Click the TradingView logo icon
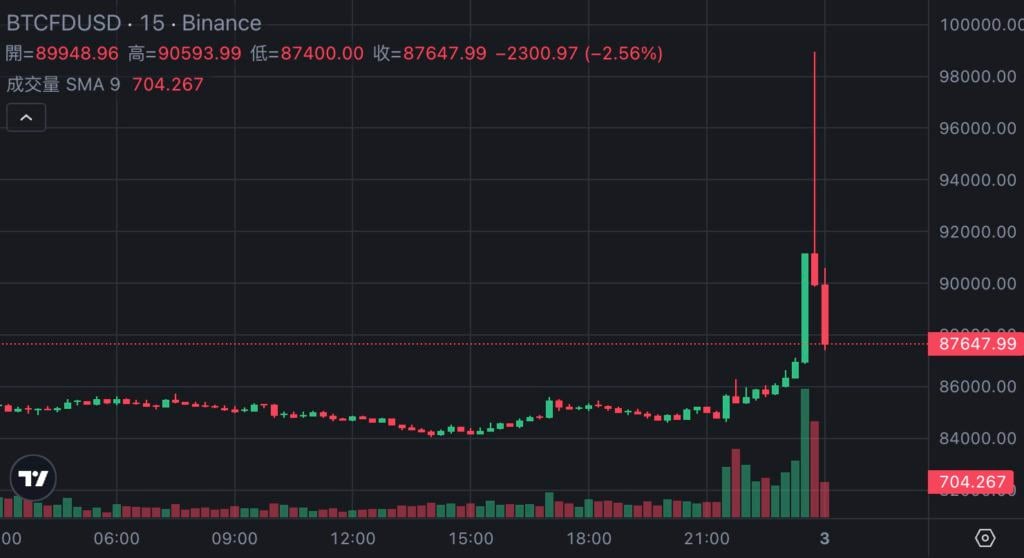Screen dimensions: 1024x558 tap(33, 478)
